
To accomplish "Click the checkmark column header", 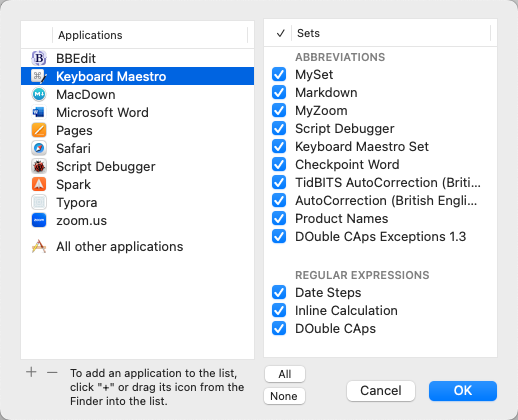I will point(281,33).
